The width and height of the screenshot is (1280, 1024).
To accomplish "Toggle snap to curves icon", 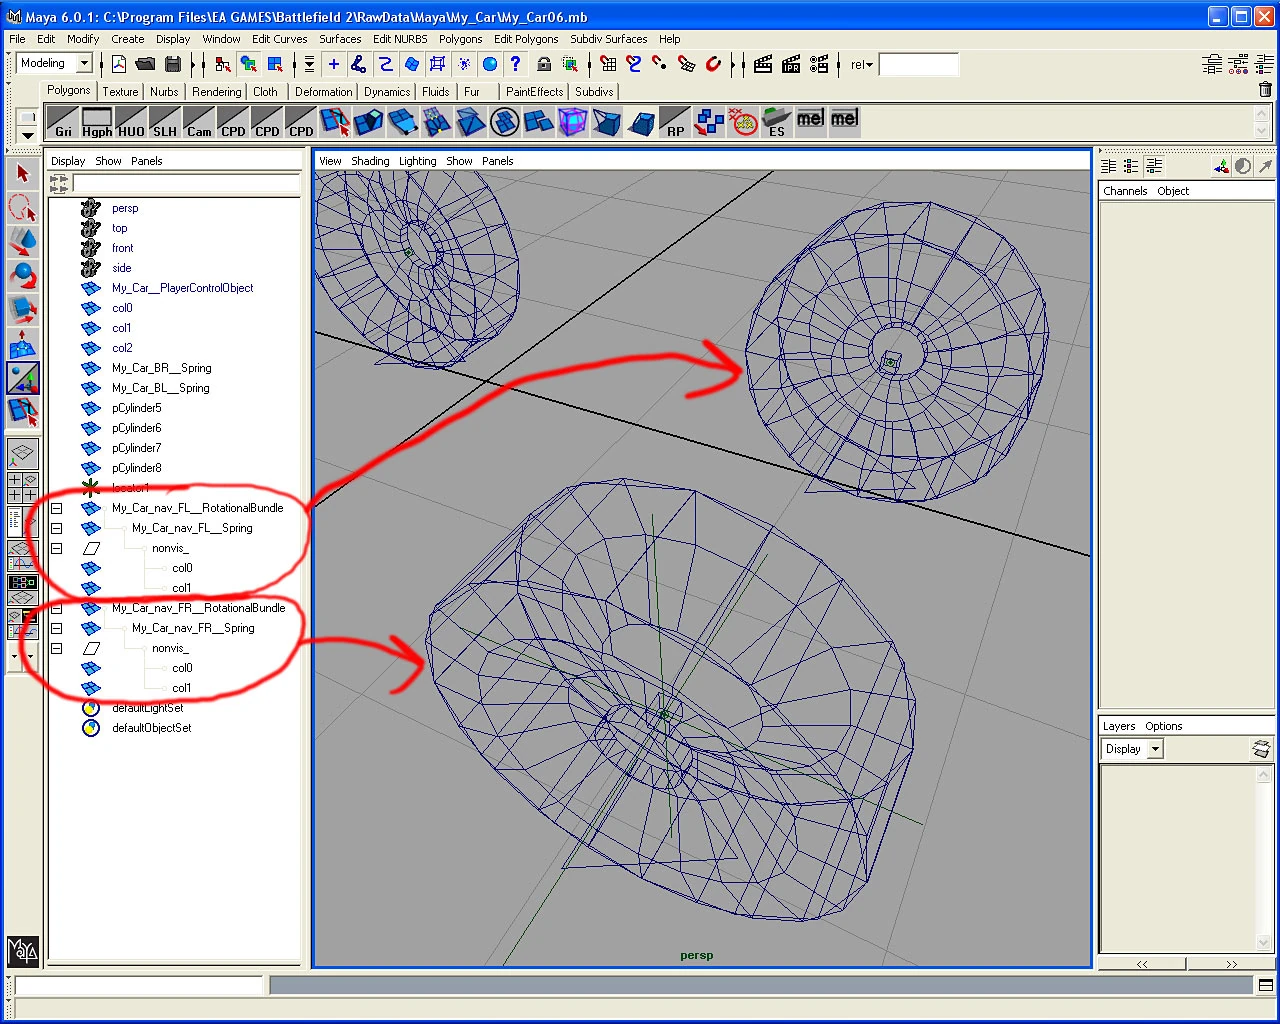I will click(x=634, y=65).
